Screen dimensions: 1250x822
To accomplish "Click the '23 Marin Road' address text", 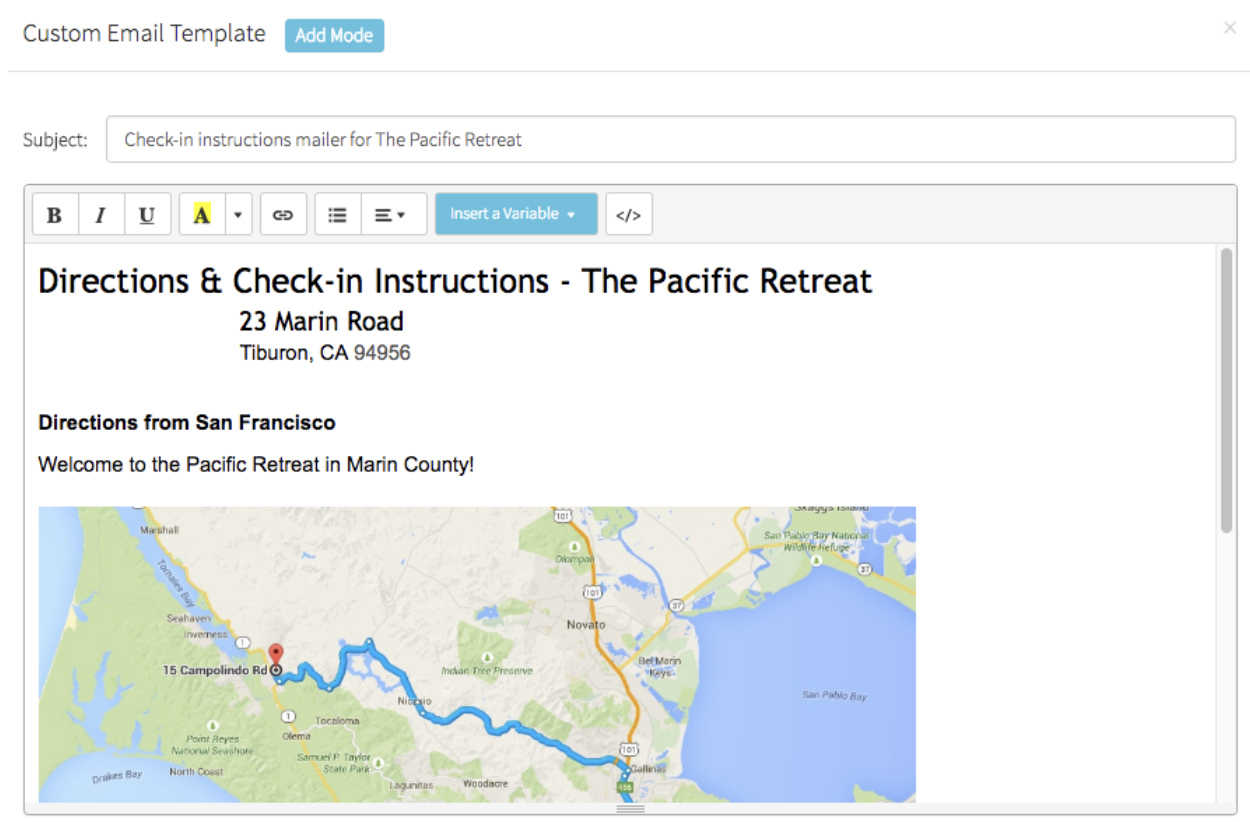I will pos(321,321).
